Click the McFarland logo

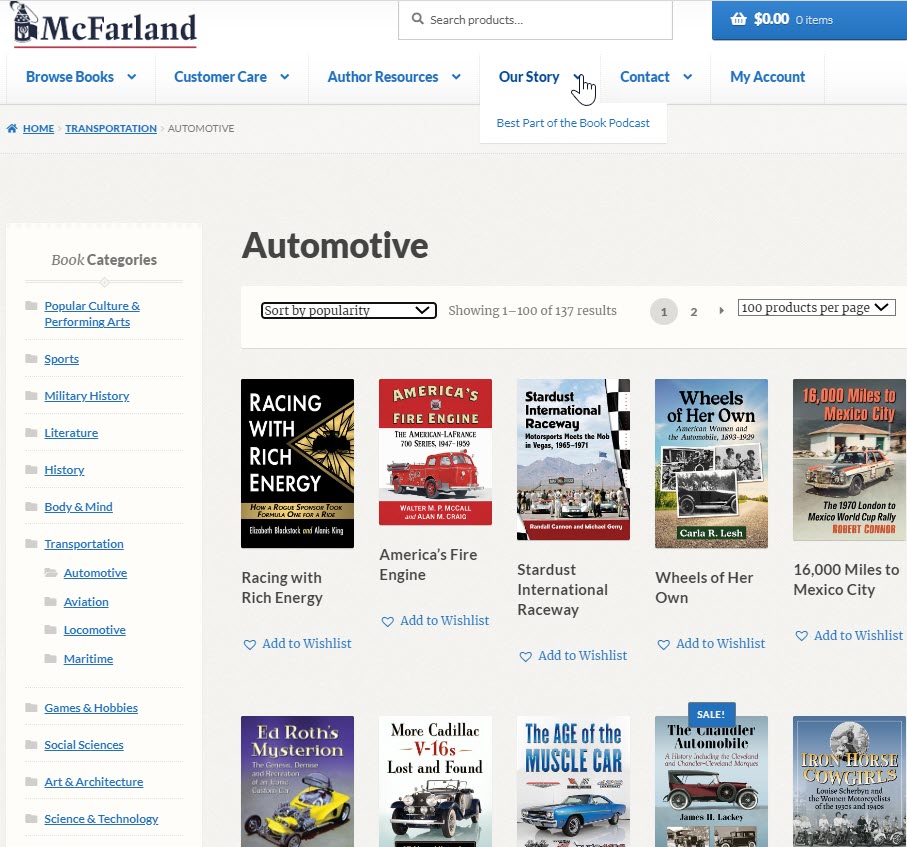pyautogui.click(x=105, y=25)
